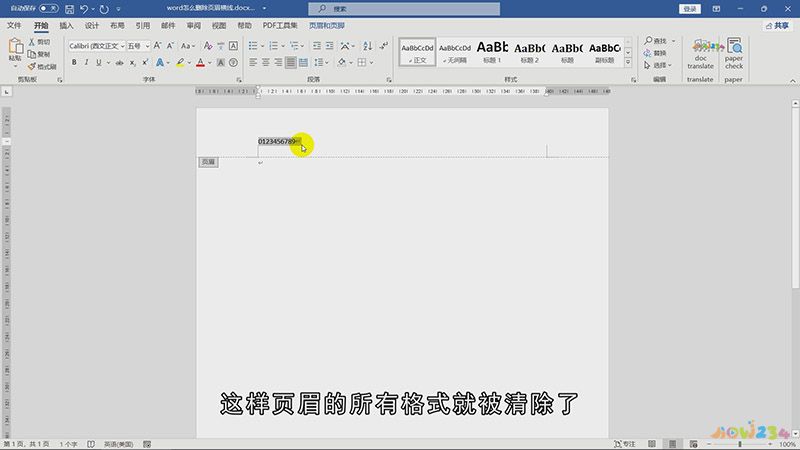This screenshot has width=800, height=450.
Task: Expand the numbering list dropdown arrow
Action: click(x=283, y=46)
